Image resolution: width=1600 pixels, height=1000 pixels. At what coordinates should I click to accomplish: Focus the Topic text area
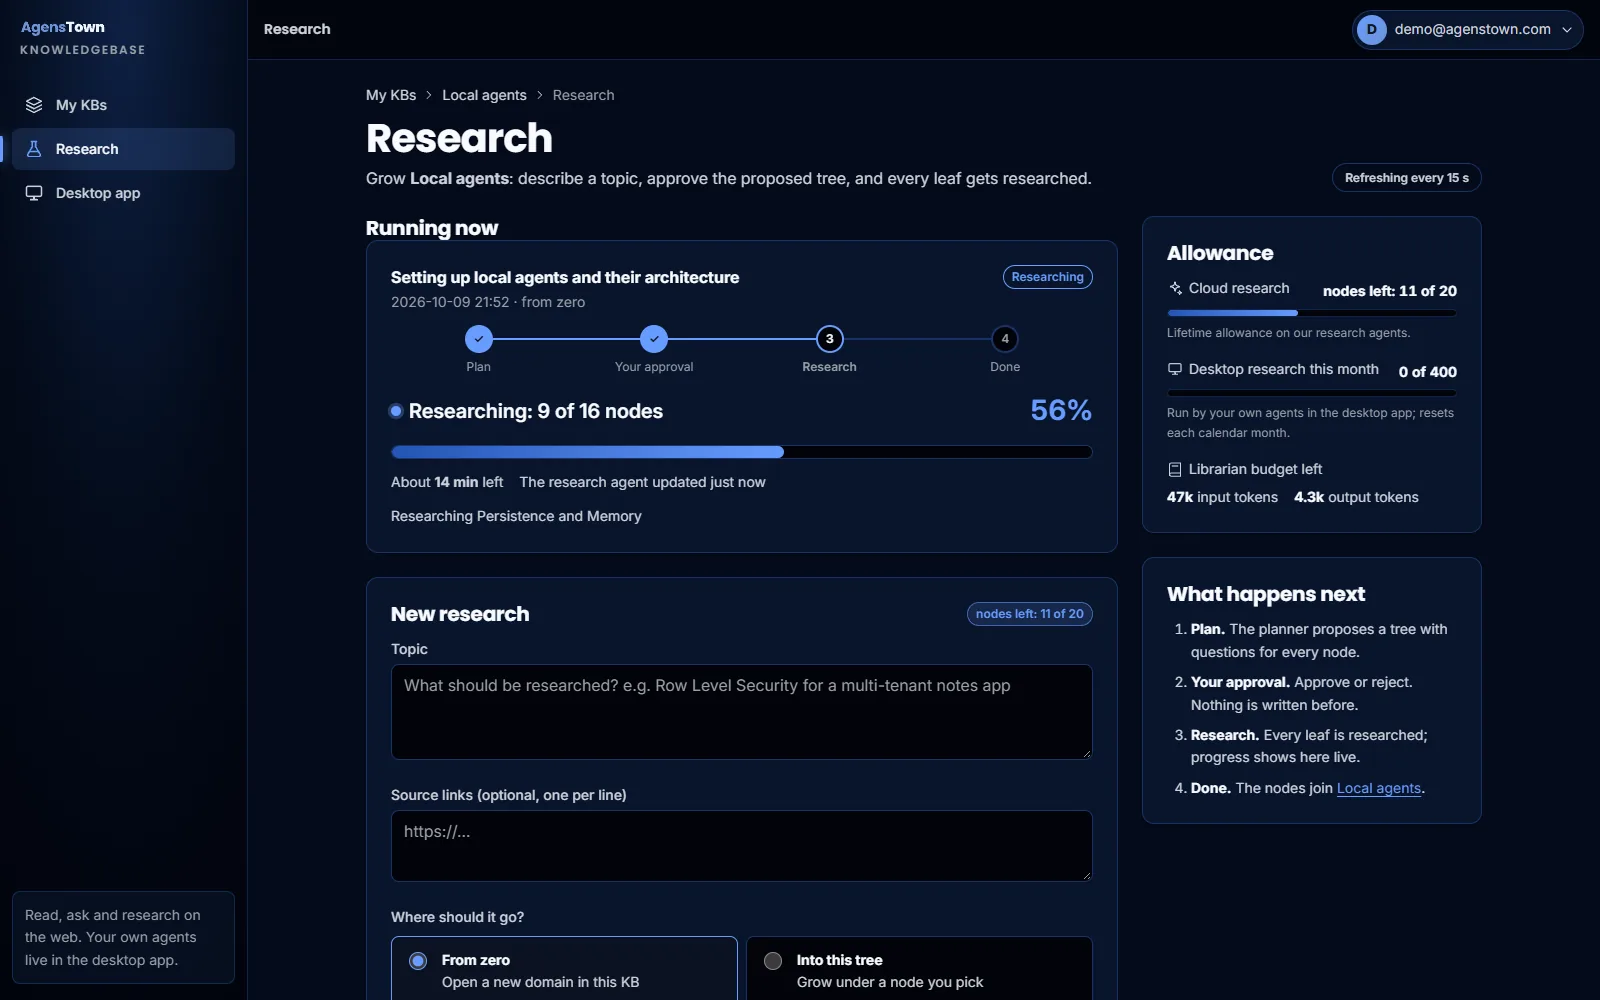click(741, 712)
